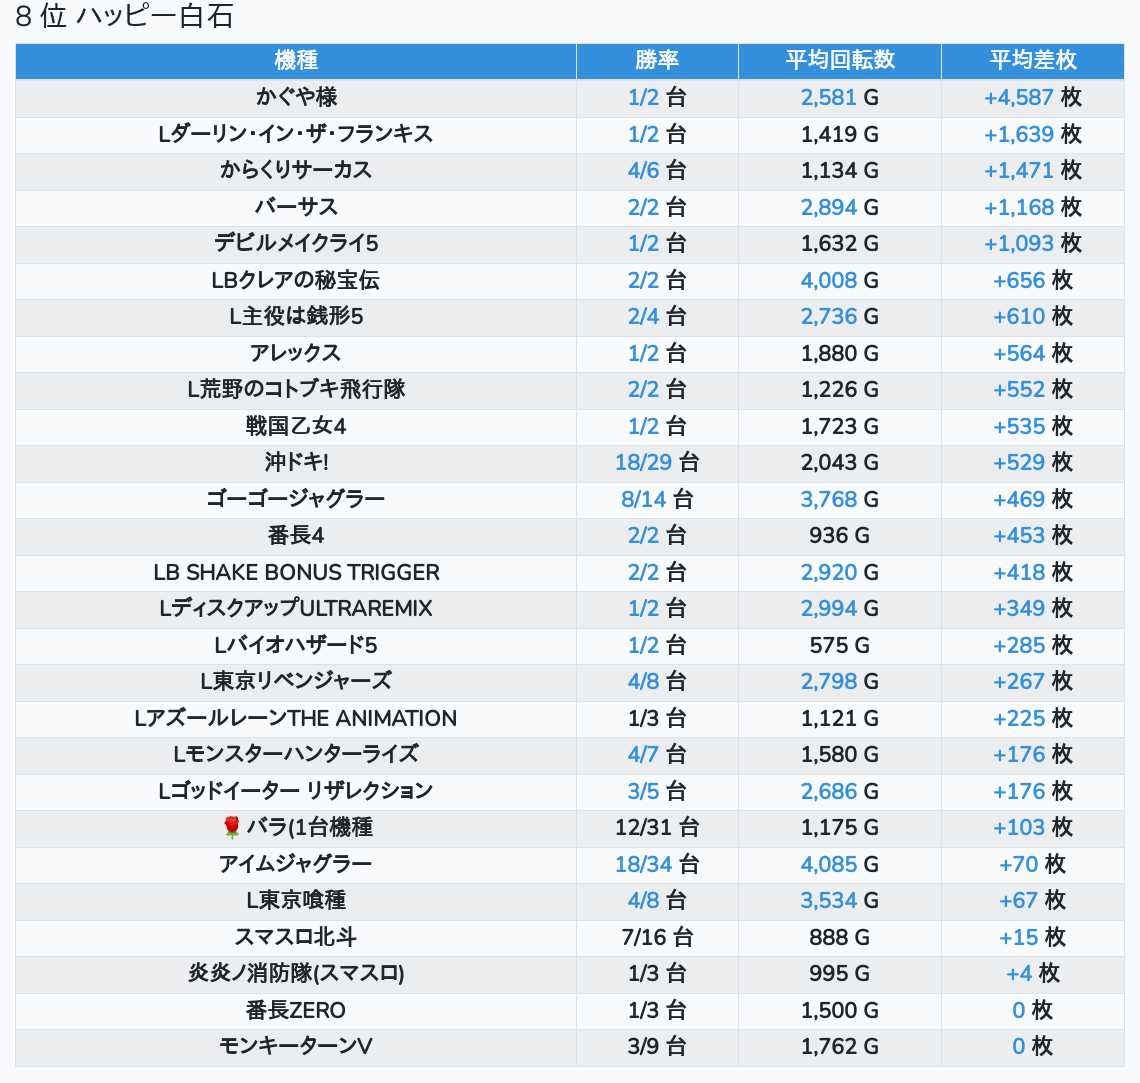Click the 4,008 spins link for LBクレアの秘宝伝

point(829,281)
